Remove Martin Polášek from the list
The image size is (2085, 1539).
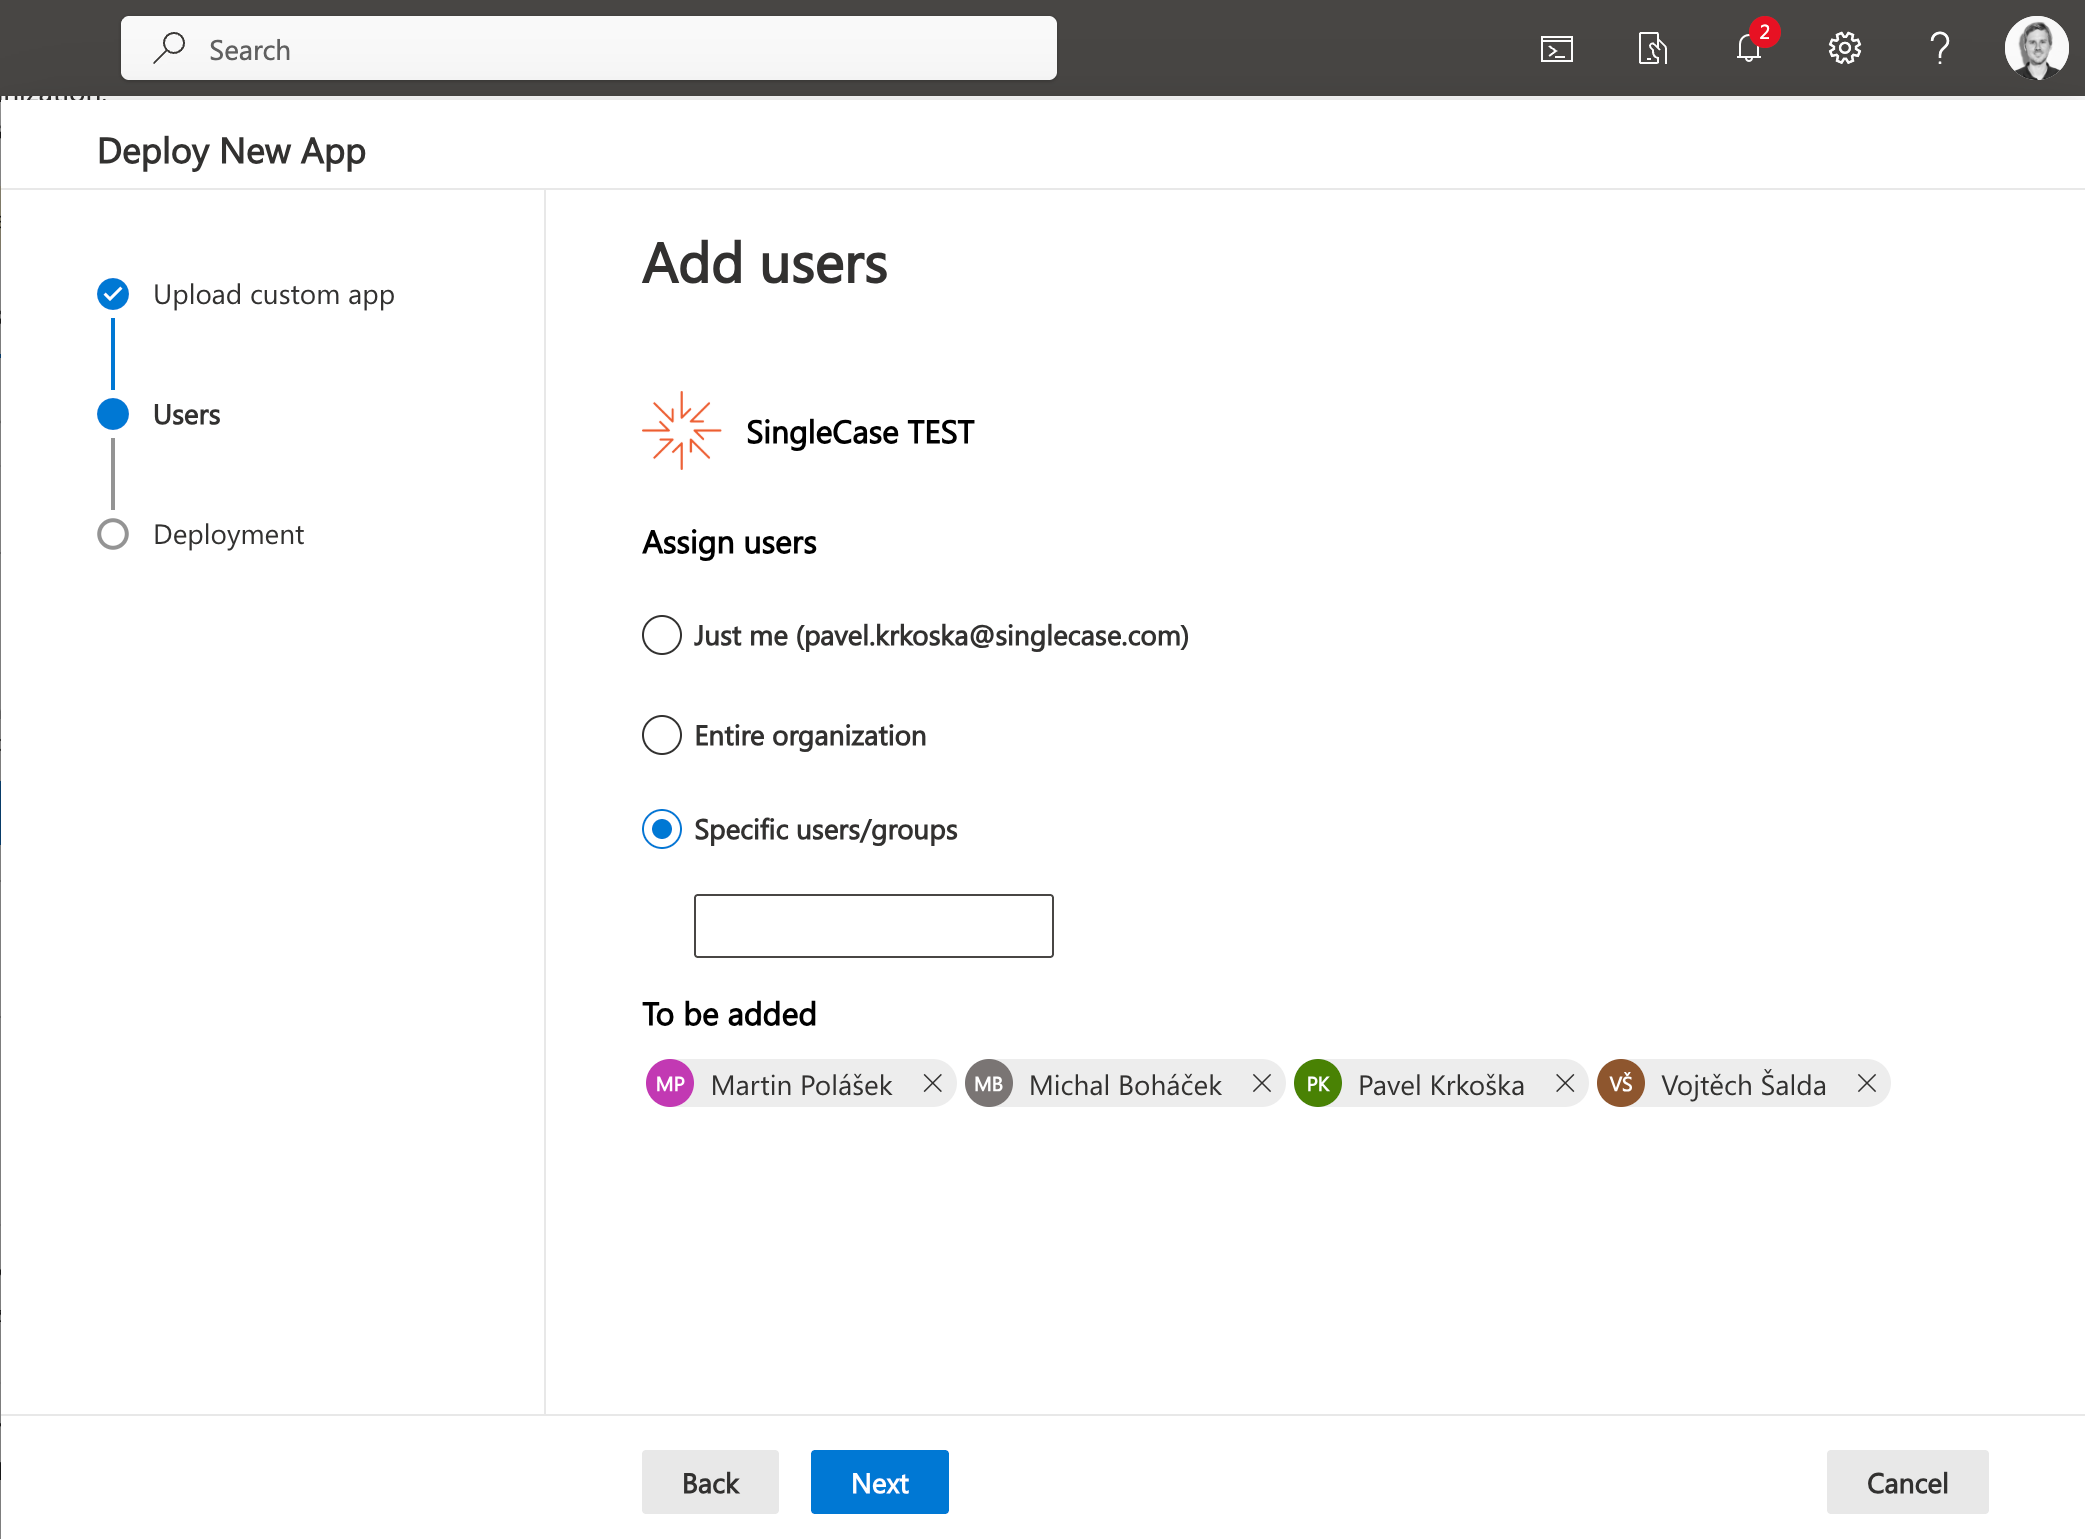pyautogui.click(x=932, y=1084)
